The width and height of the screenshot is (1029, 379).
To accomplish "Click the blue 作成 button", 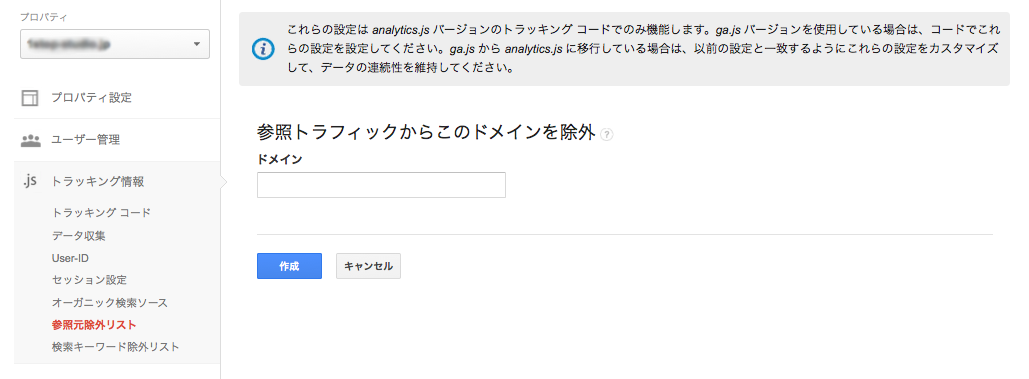I will click(x=289, y=266).
